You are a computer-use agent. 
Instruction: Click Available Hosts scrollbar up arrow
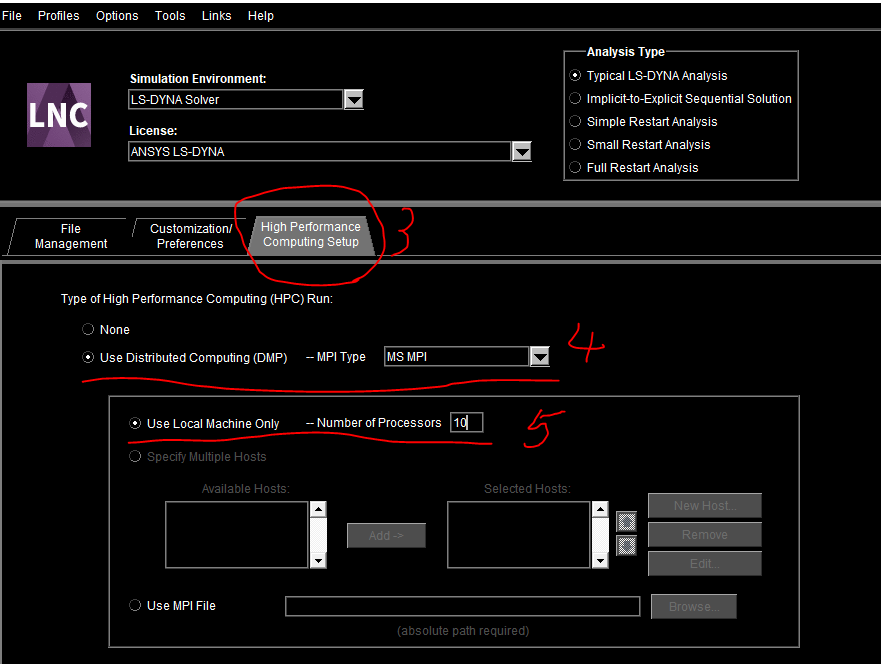[319, 509]
